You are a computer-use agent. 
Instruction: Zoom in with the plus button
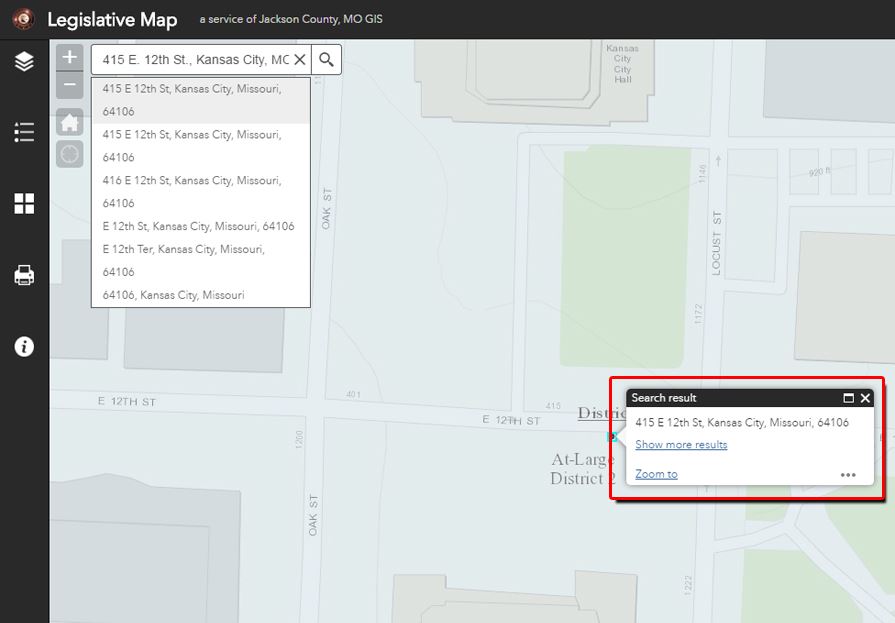69,58
